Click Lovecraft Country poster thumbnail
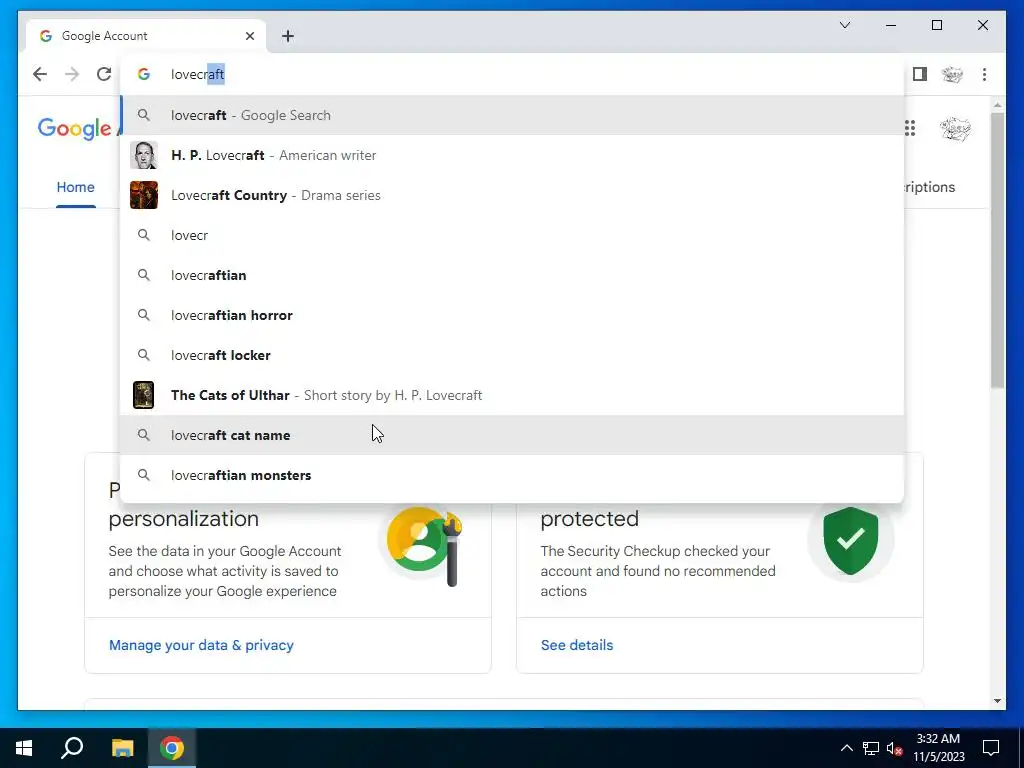This screenshot has height=768, width=1024. tap(144, 195)
